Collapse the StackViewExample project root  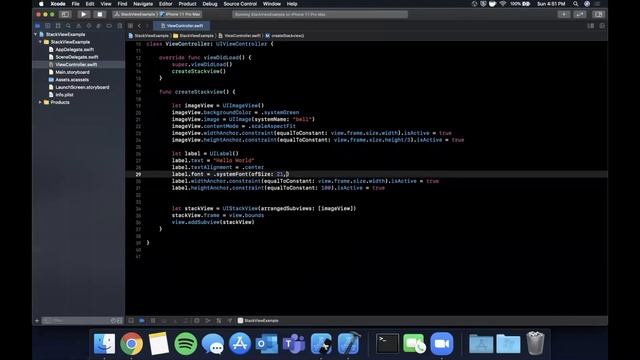coord(36,34)
